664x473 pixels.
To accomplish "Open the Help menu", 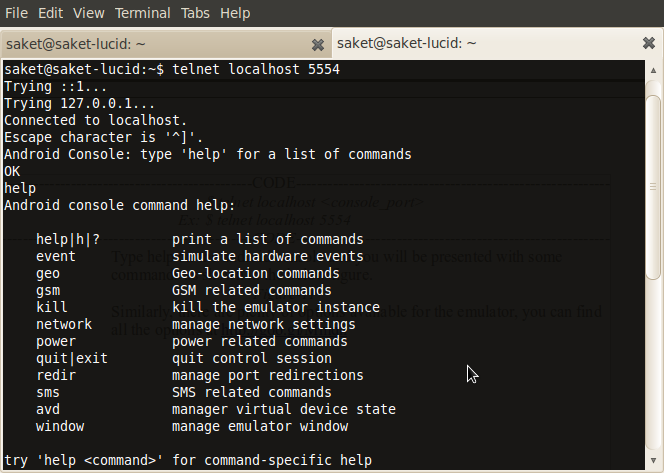I will tap(235, 13).
